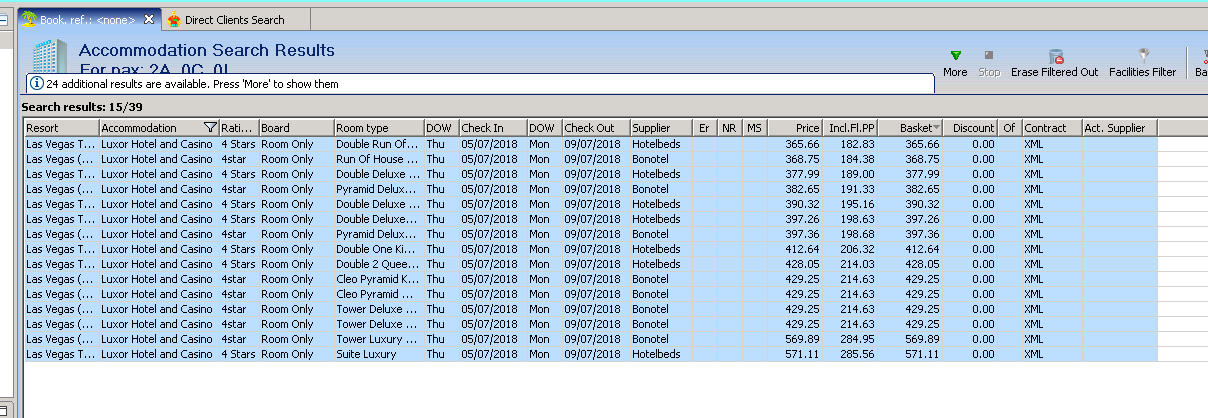The height and width of the screenshot is (418, 1208).
Task: Sort by the Board column header
Action: (x=296, y=128)
